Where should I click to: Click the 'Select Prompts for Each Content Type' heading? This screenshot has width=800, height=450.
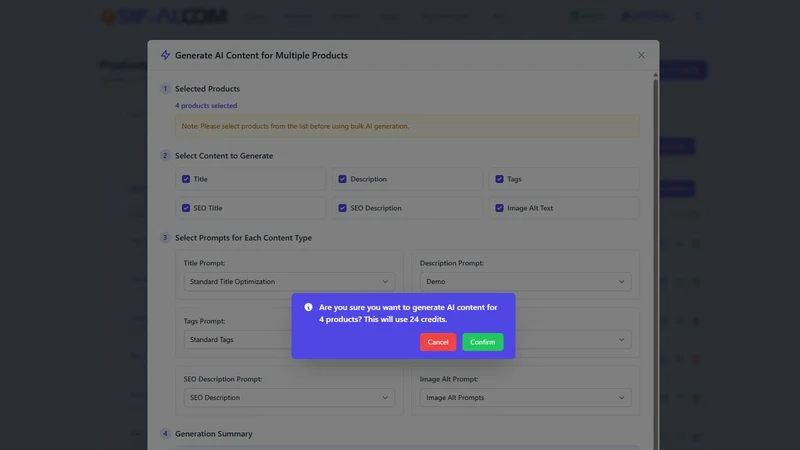tap(243, 238)
